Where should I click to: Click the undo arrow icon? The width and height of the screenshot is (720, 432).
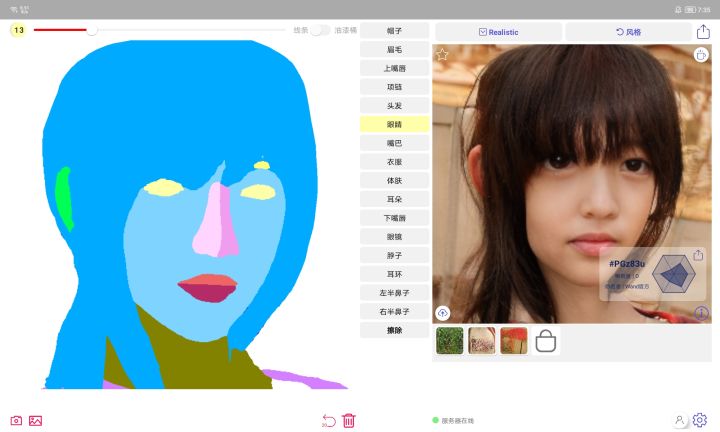coord(329,421)
